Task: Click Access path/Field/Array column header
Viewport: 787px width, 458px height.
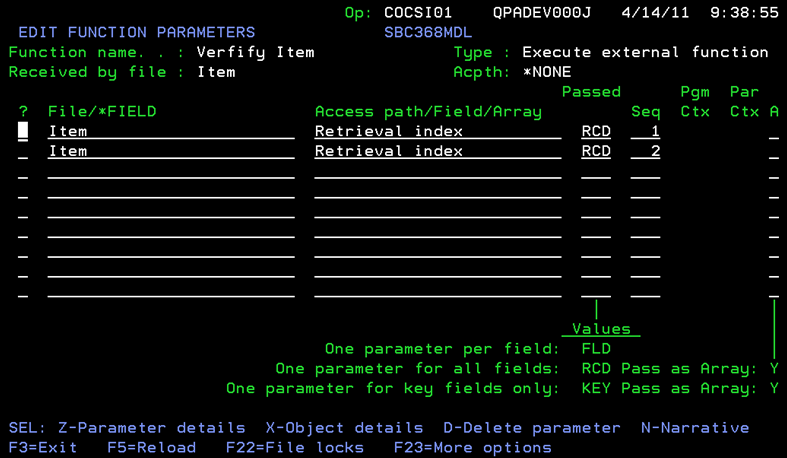Action: click(x=428, y=111)
